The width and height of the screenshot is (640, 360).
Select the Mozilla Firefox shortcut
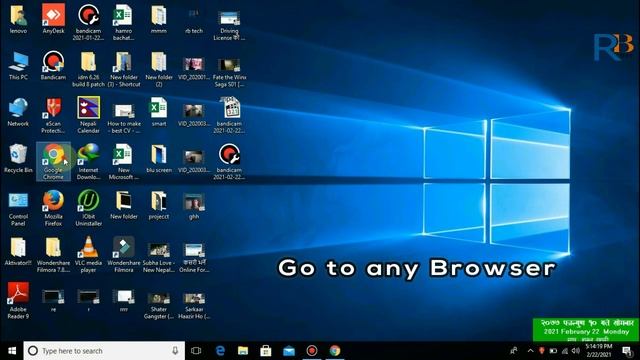click(x=53, y=208)
